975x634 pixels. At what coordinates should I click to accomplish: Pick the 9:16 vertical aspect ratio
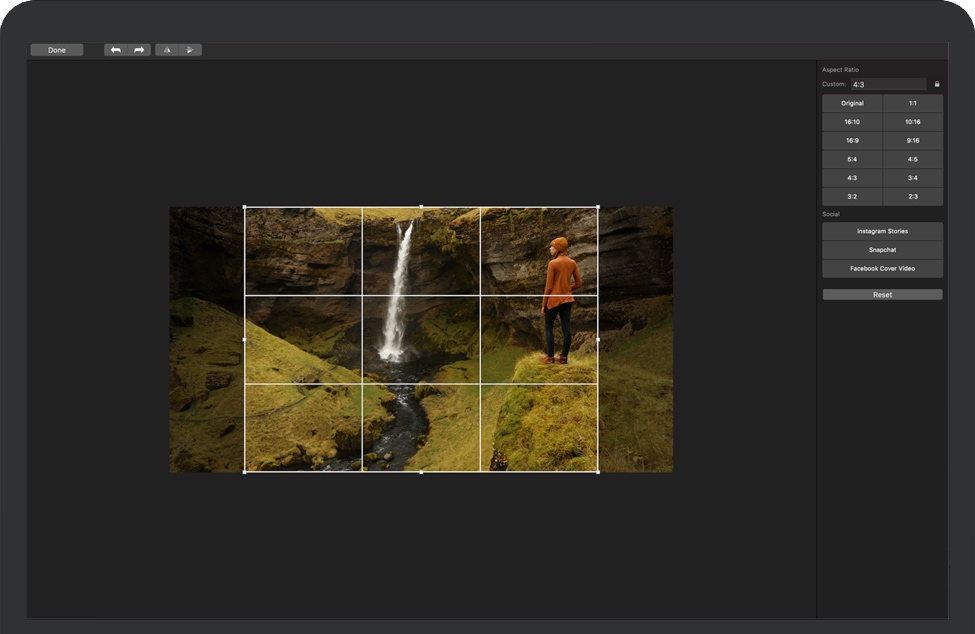pos(913,141)
